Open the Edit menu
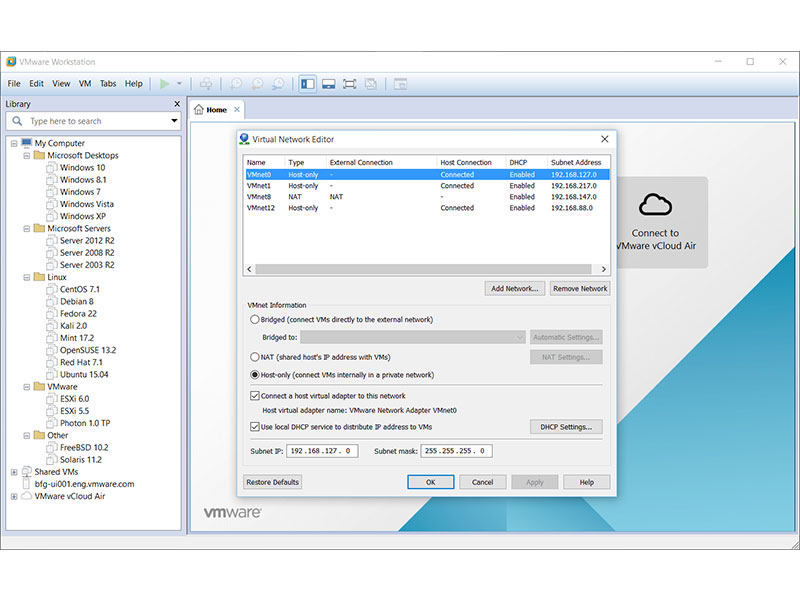 point(36,84)
